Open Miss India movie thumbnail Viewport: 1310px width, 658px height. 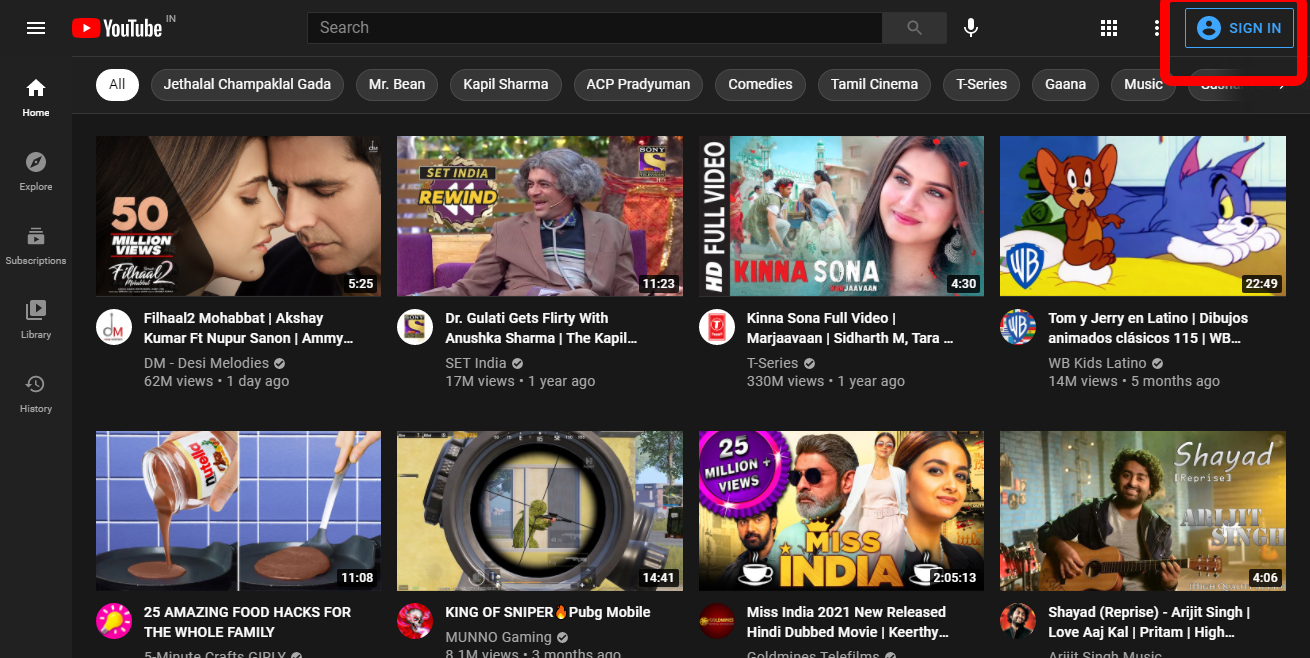tap(841, 511)
